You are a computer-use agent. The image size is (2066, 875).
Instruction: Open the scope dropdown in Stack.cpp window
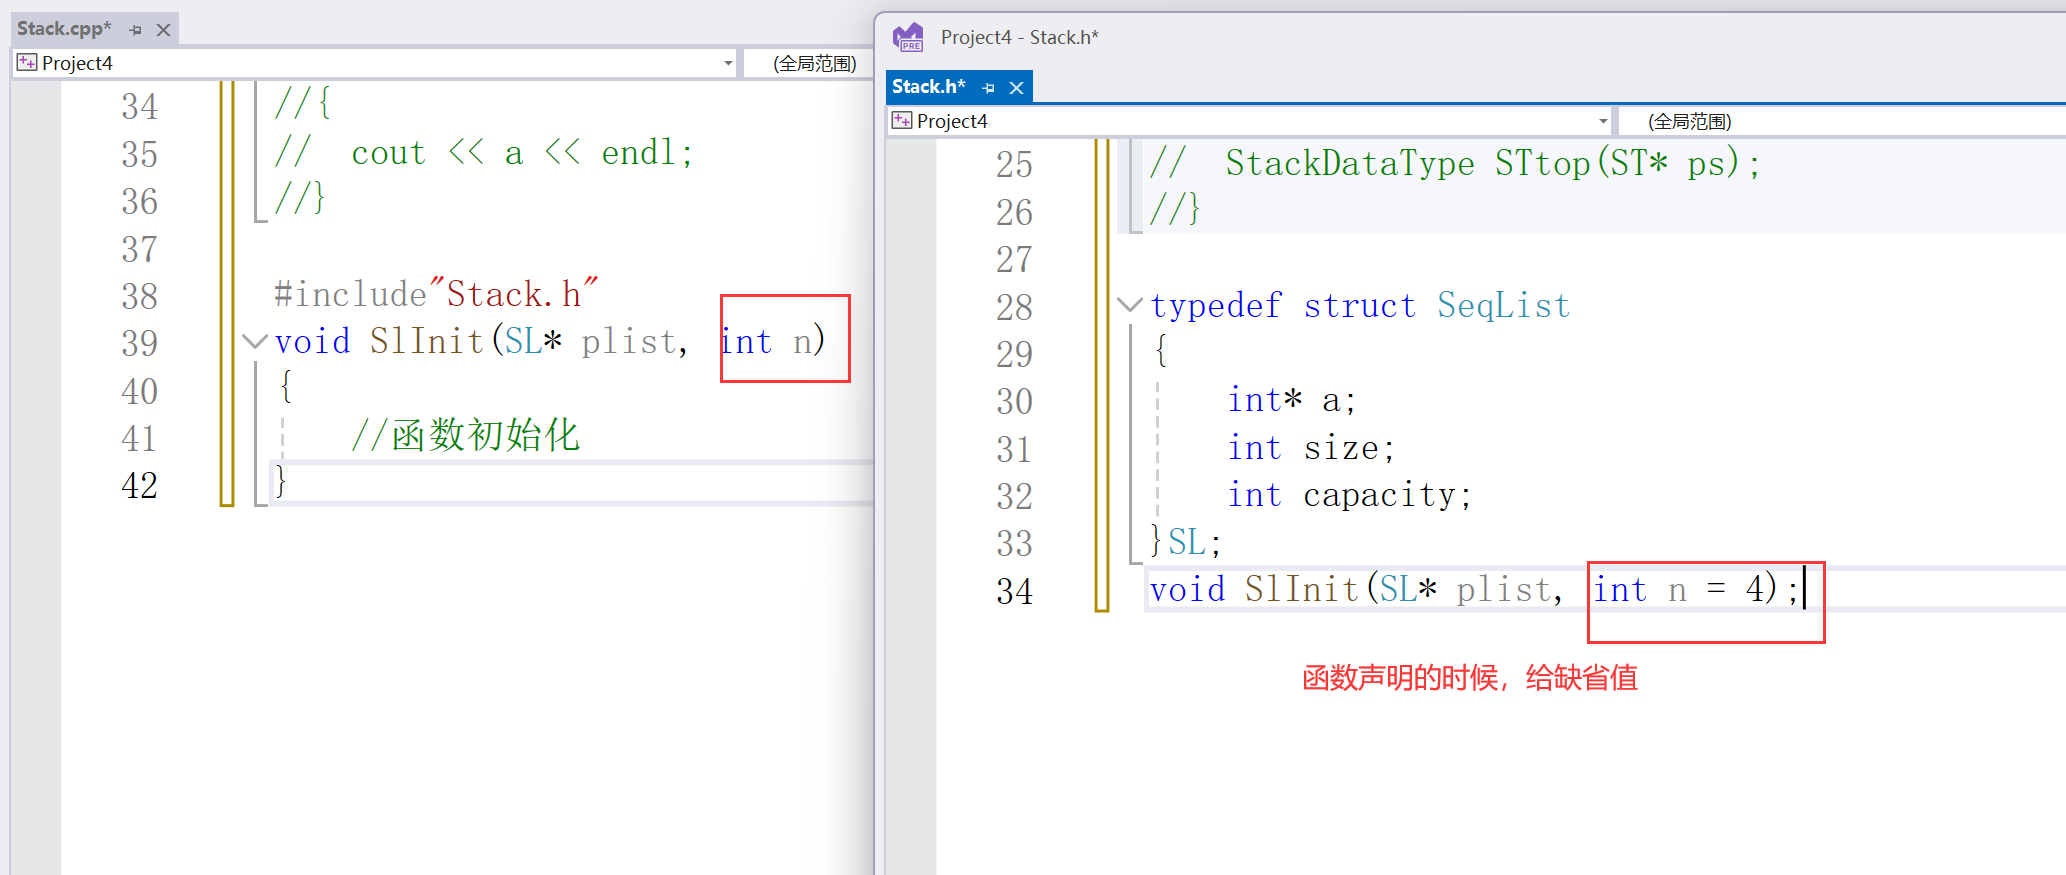coord(814,63)
